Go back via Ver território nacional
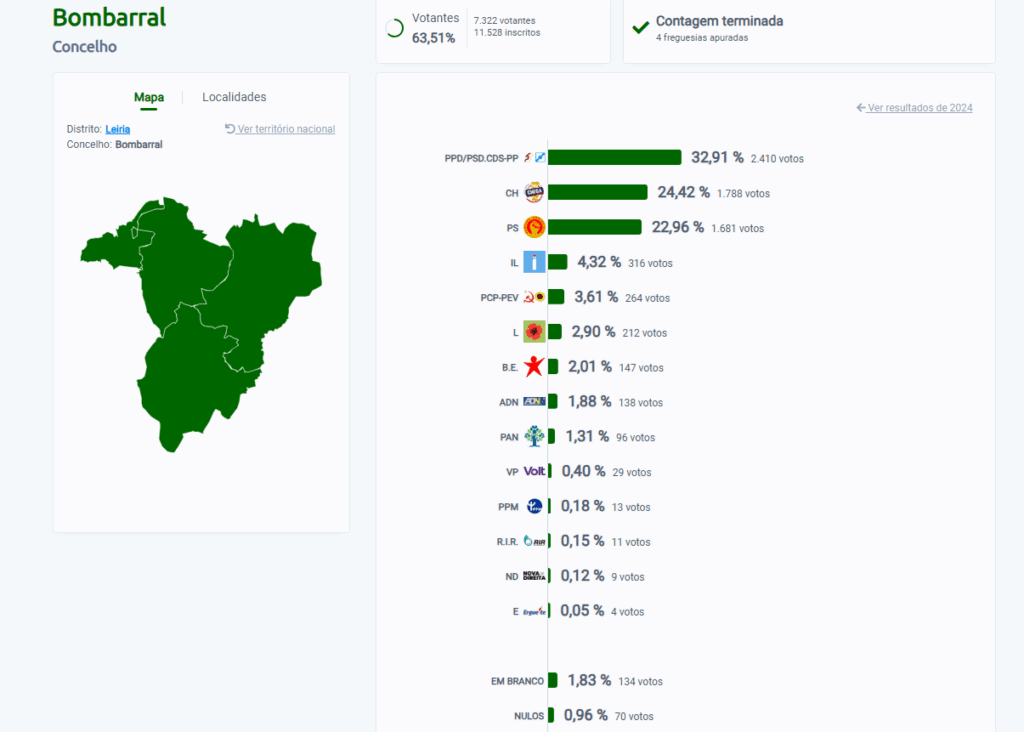 pos(280,129)
